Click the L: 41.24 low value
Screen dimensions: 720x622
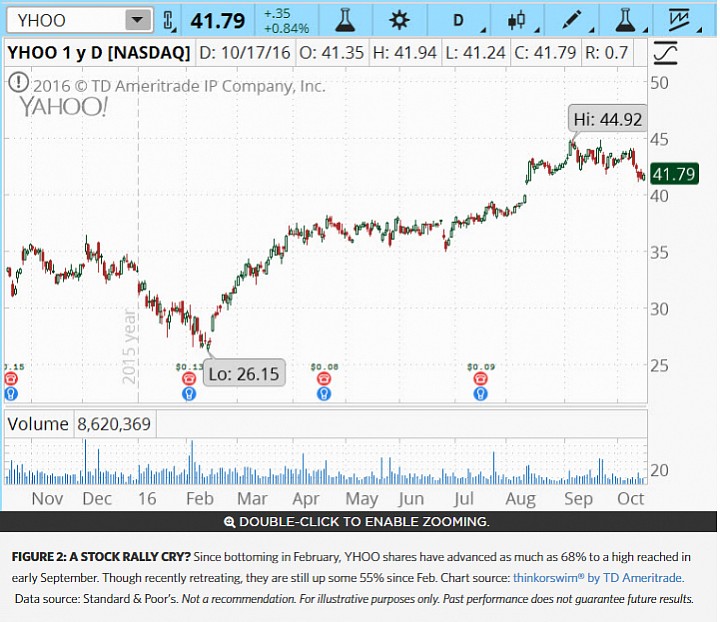(475, 53)
